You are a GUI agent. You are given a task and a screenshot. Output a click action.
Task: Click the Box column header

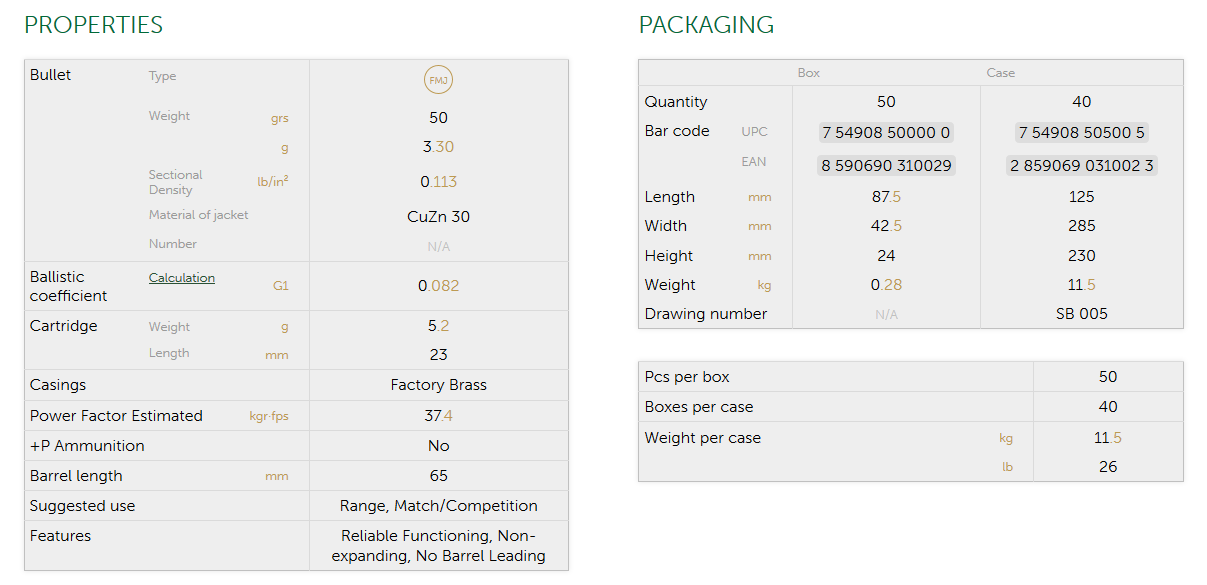click(808, 73)
